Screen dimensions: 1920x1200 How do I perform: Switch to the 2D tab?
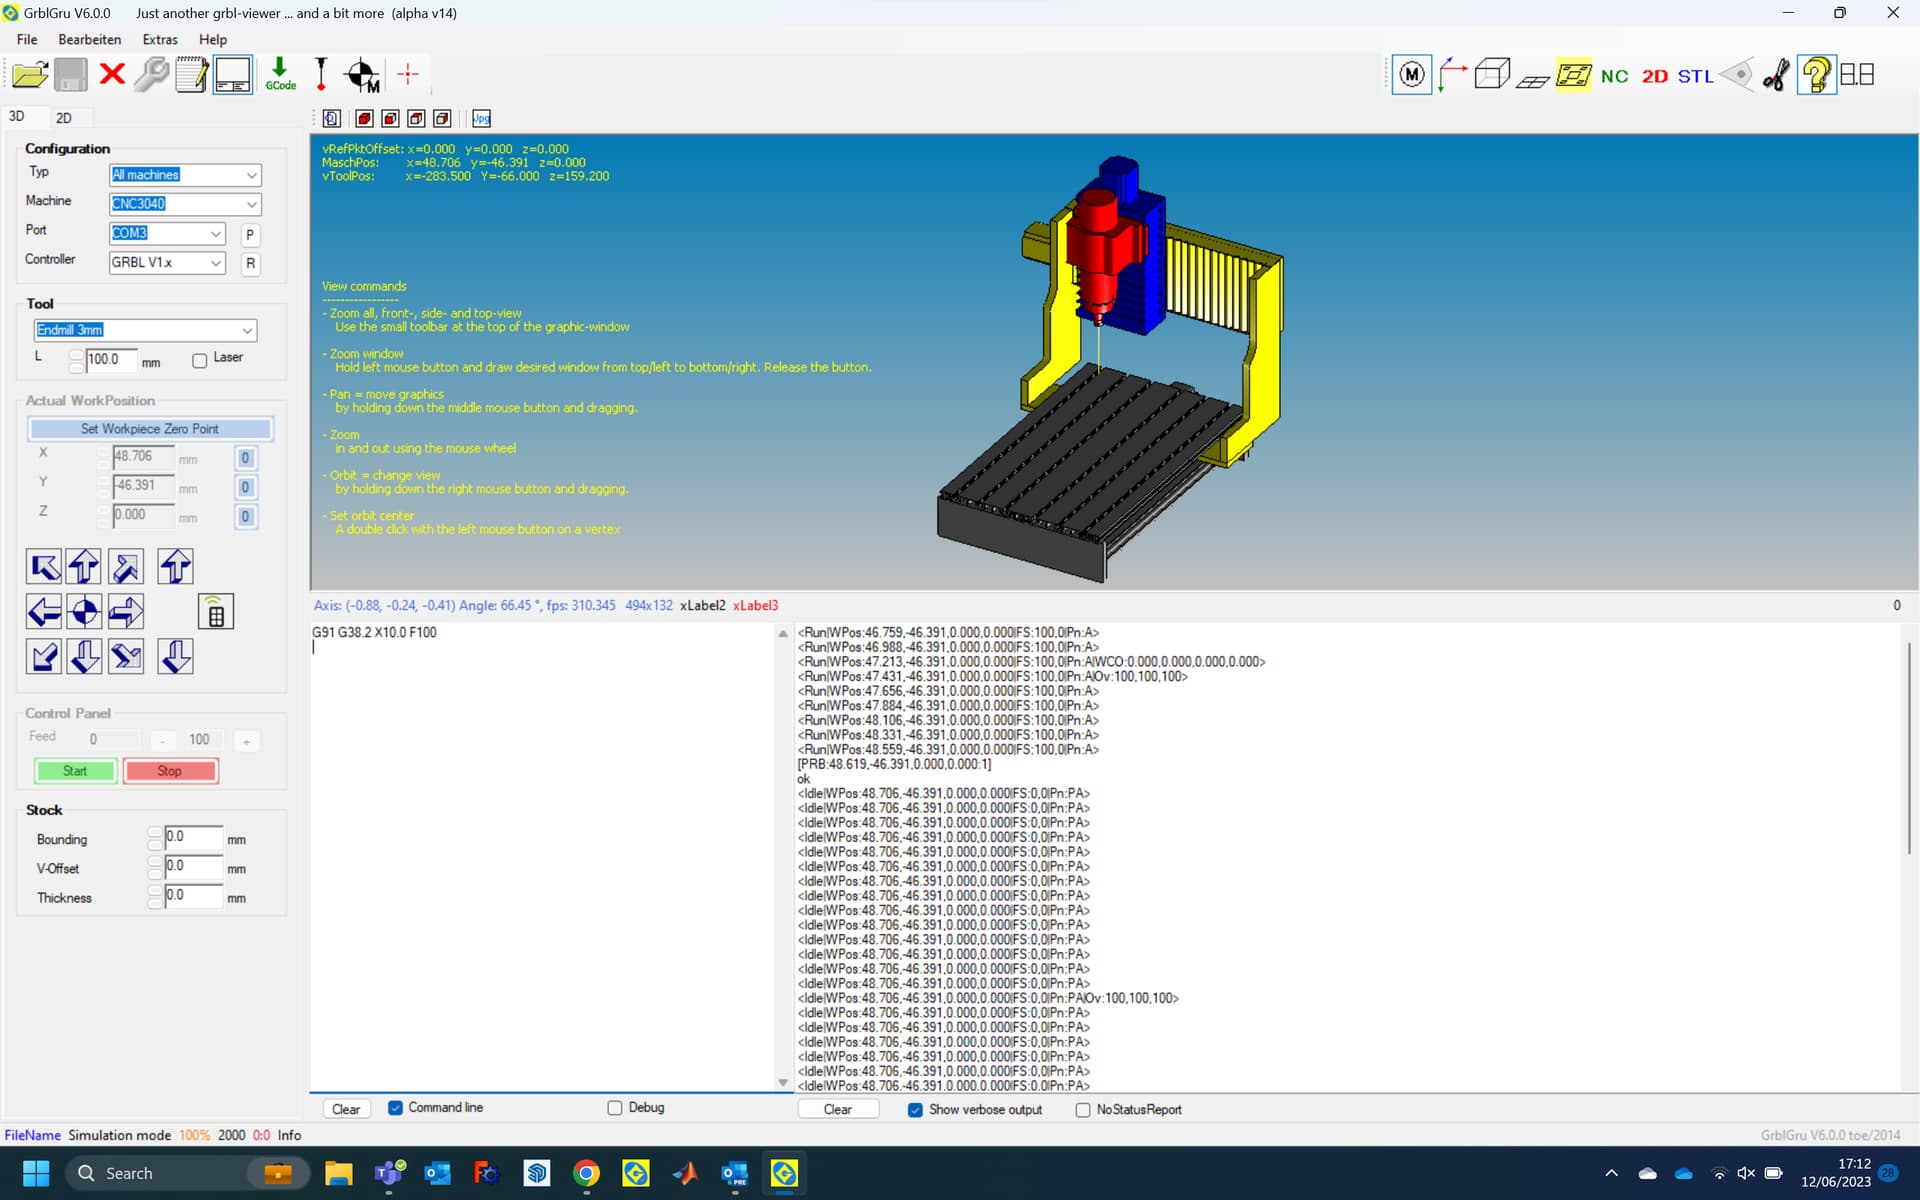coord(63,118)
